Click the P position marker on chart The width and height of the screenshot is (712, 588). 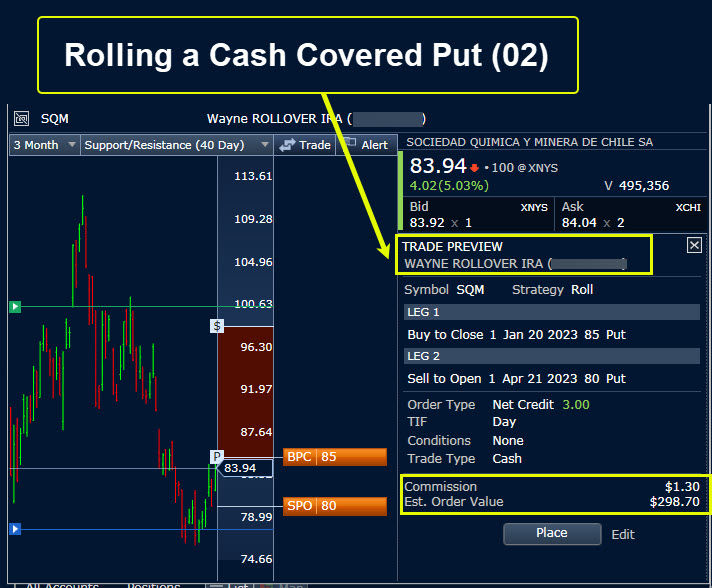click(216, 457)
